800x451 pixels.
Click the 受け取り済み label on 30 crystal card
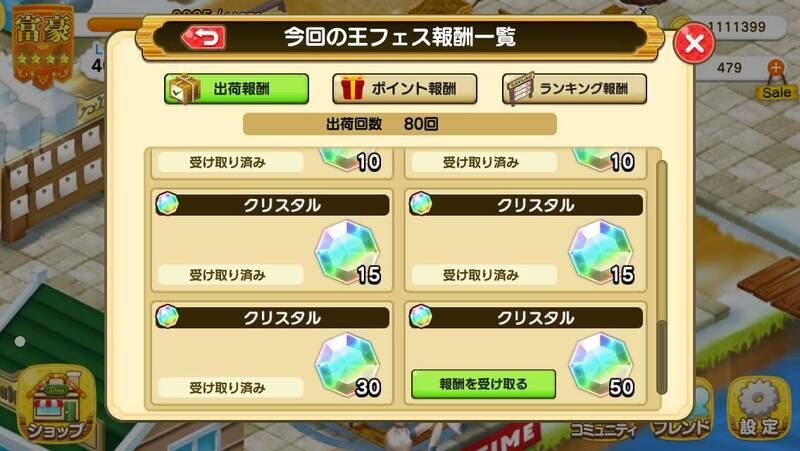coord(228,388)
